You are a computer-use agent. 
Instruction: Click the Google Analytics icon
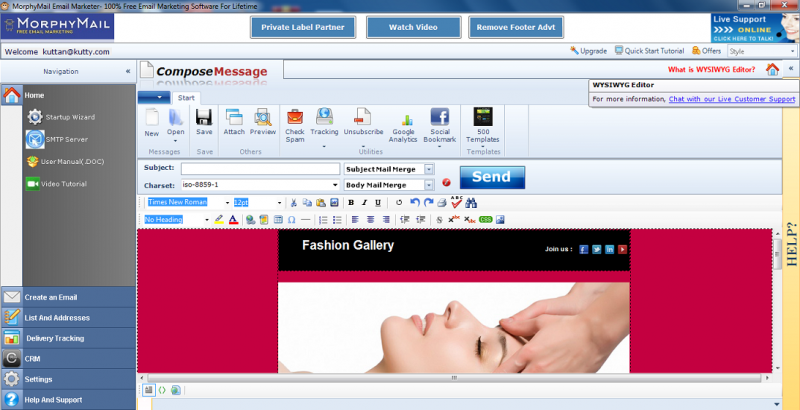tap(403, 126)
